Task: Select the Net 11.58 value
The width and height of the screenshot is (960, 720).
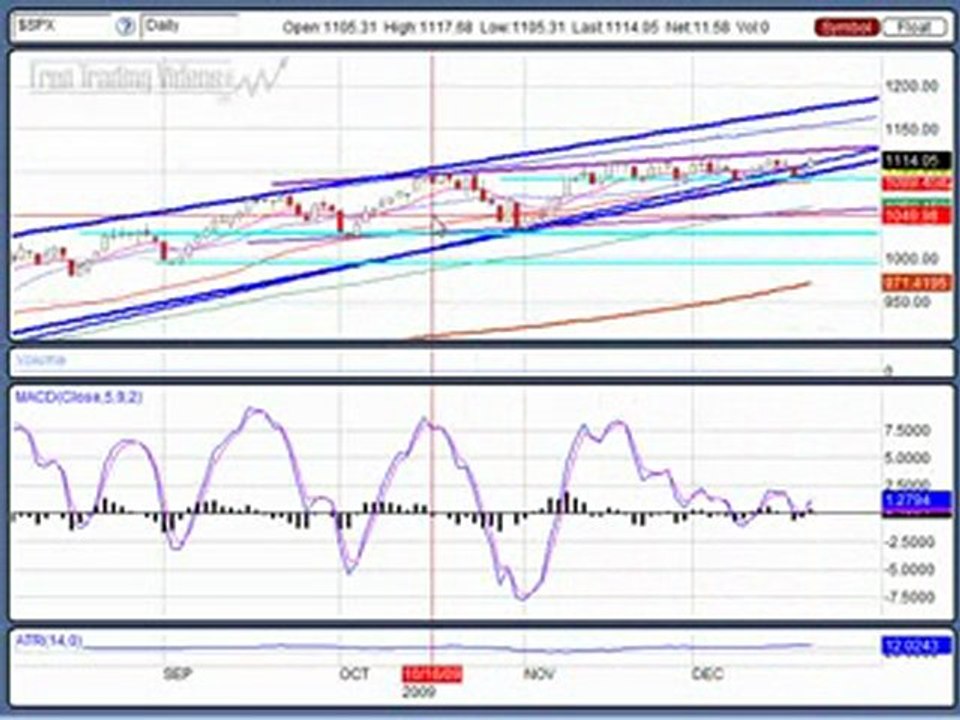Action: [697, 28]
